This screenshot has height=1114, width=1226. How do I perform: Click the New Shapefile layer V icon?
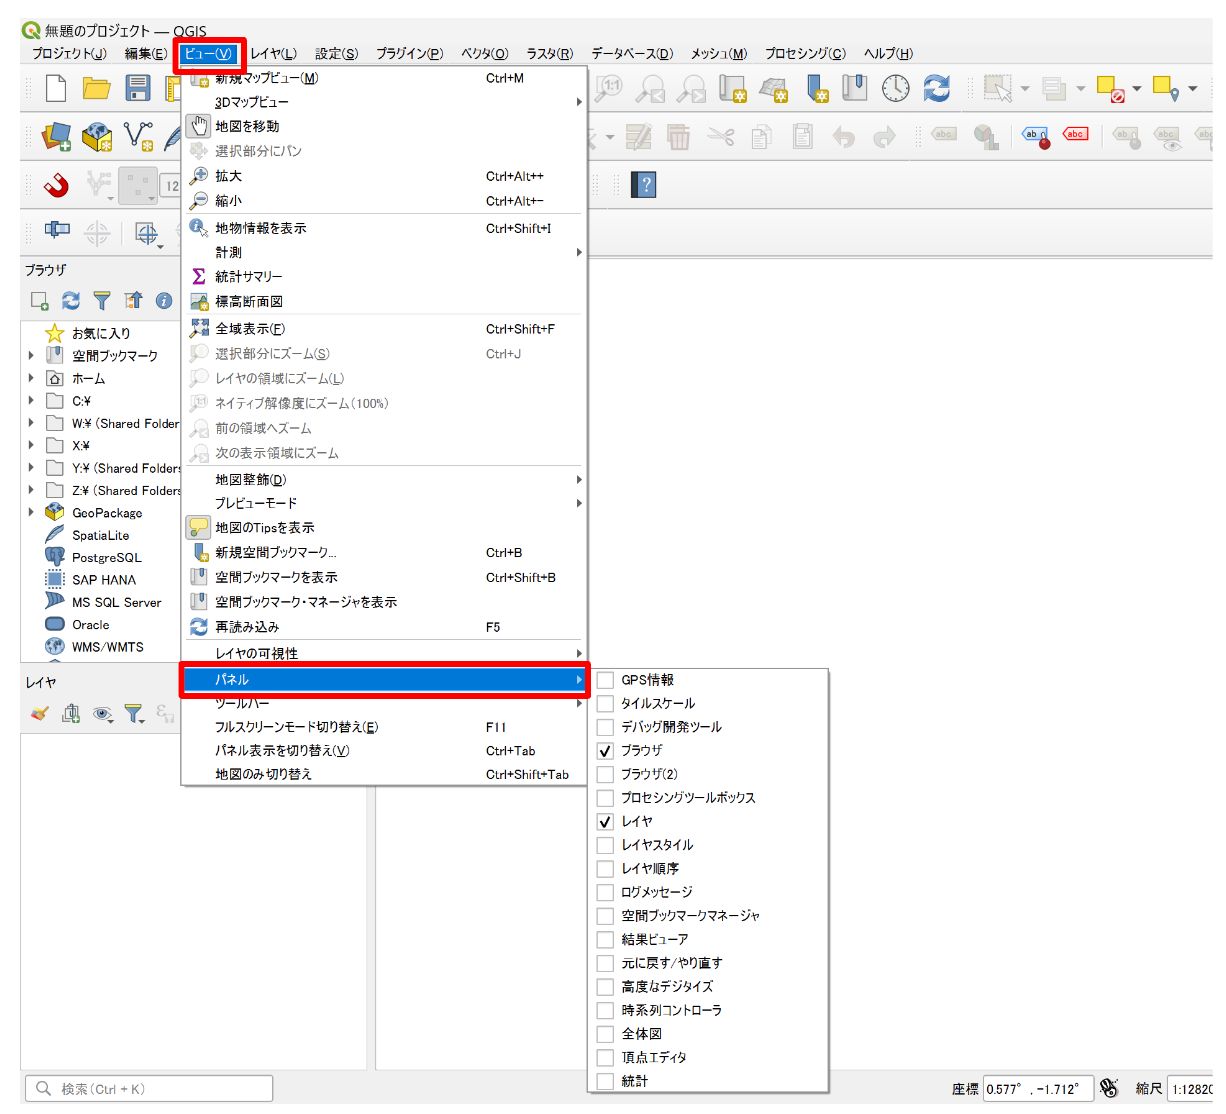tap(138, 137)
